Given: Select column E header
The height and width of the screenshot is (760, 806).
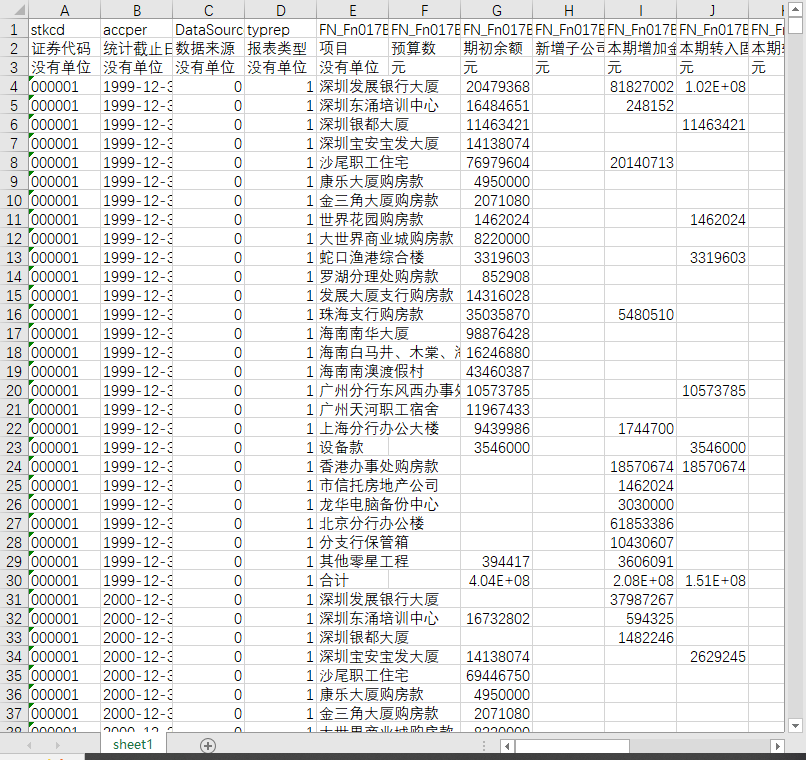Looking at the screenshot, I should pos(352,10).
